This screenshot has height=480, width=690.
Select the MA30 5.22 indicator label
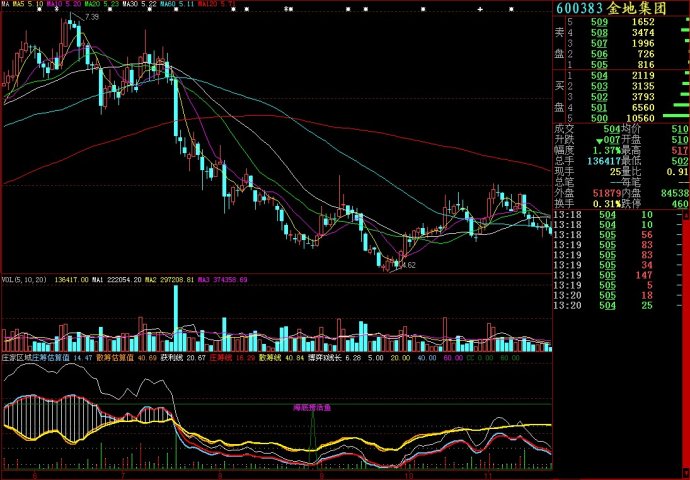pyautogui.click(x=139, y=4)
